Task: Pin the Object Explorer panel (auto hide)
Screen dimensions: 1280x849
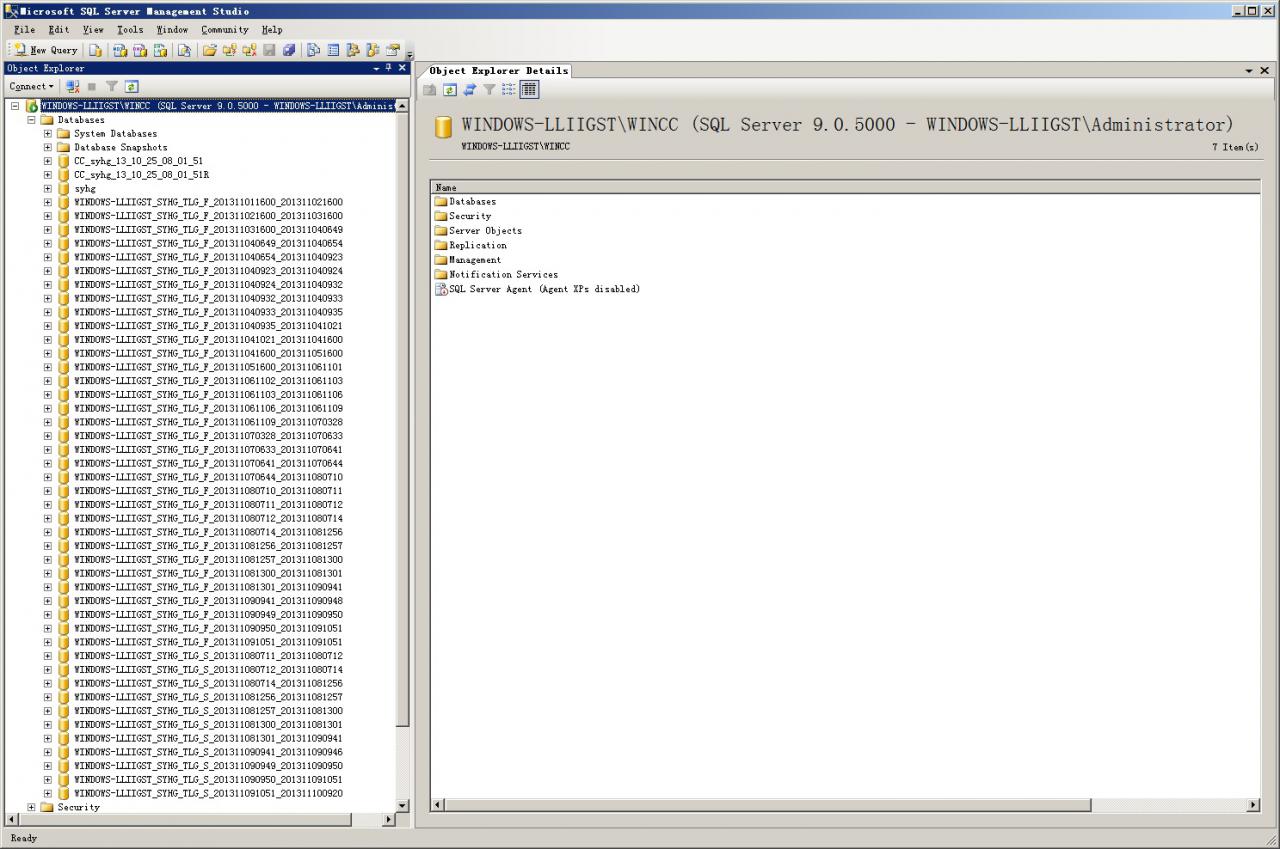Action: [x=389, y=68]
